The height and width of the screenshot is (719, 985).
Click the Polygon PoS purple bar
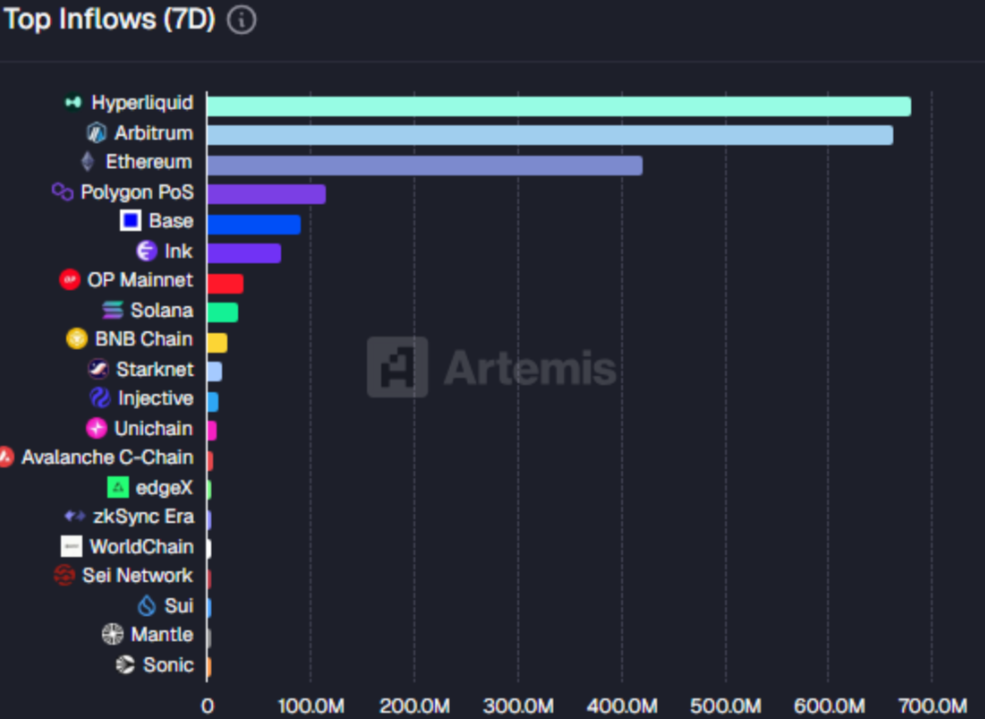coord(266,194)
